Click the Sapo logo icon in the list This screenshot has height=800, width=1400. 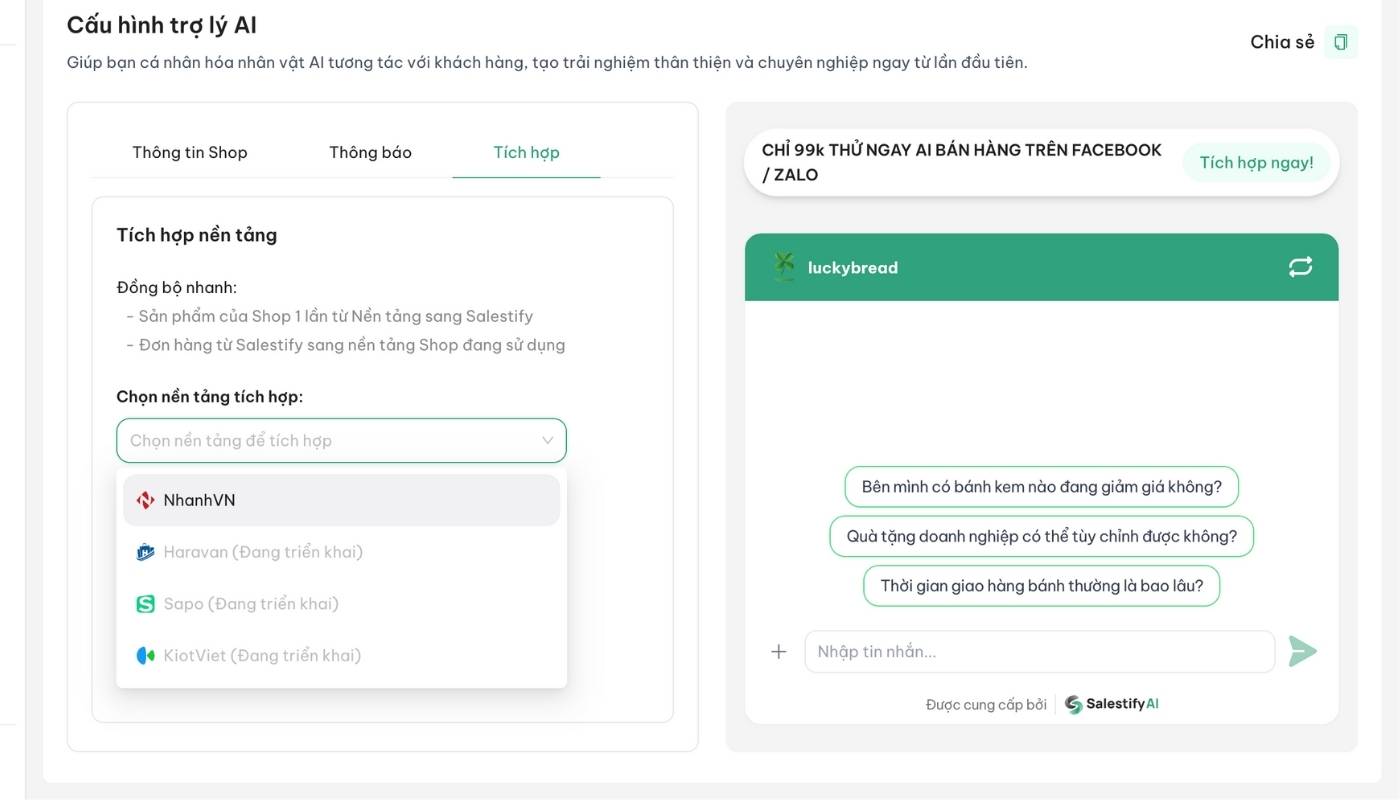pos(145,603)
